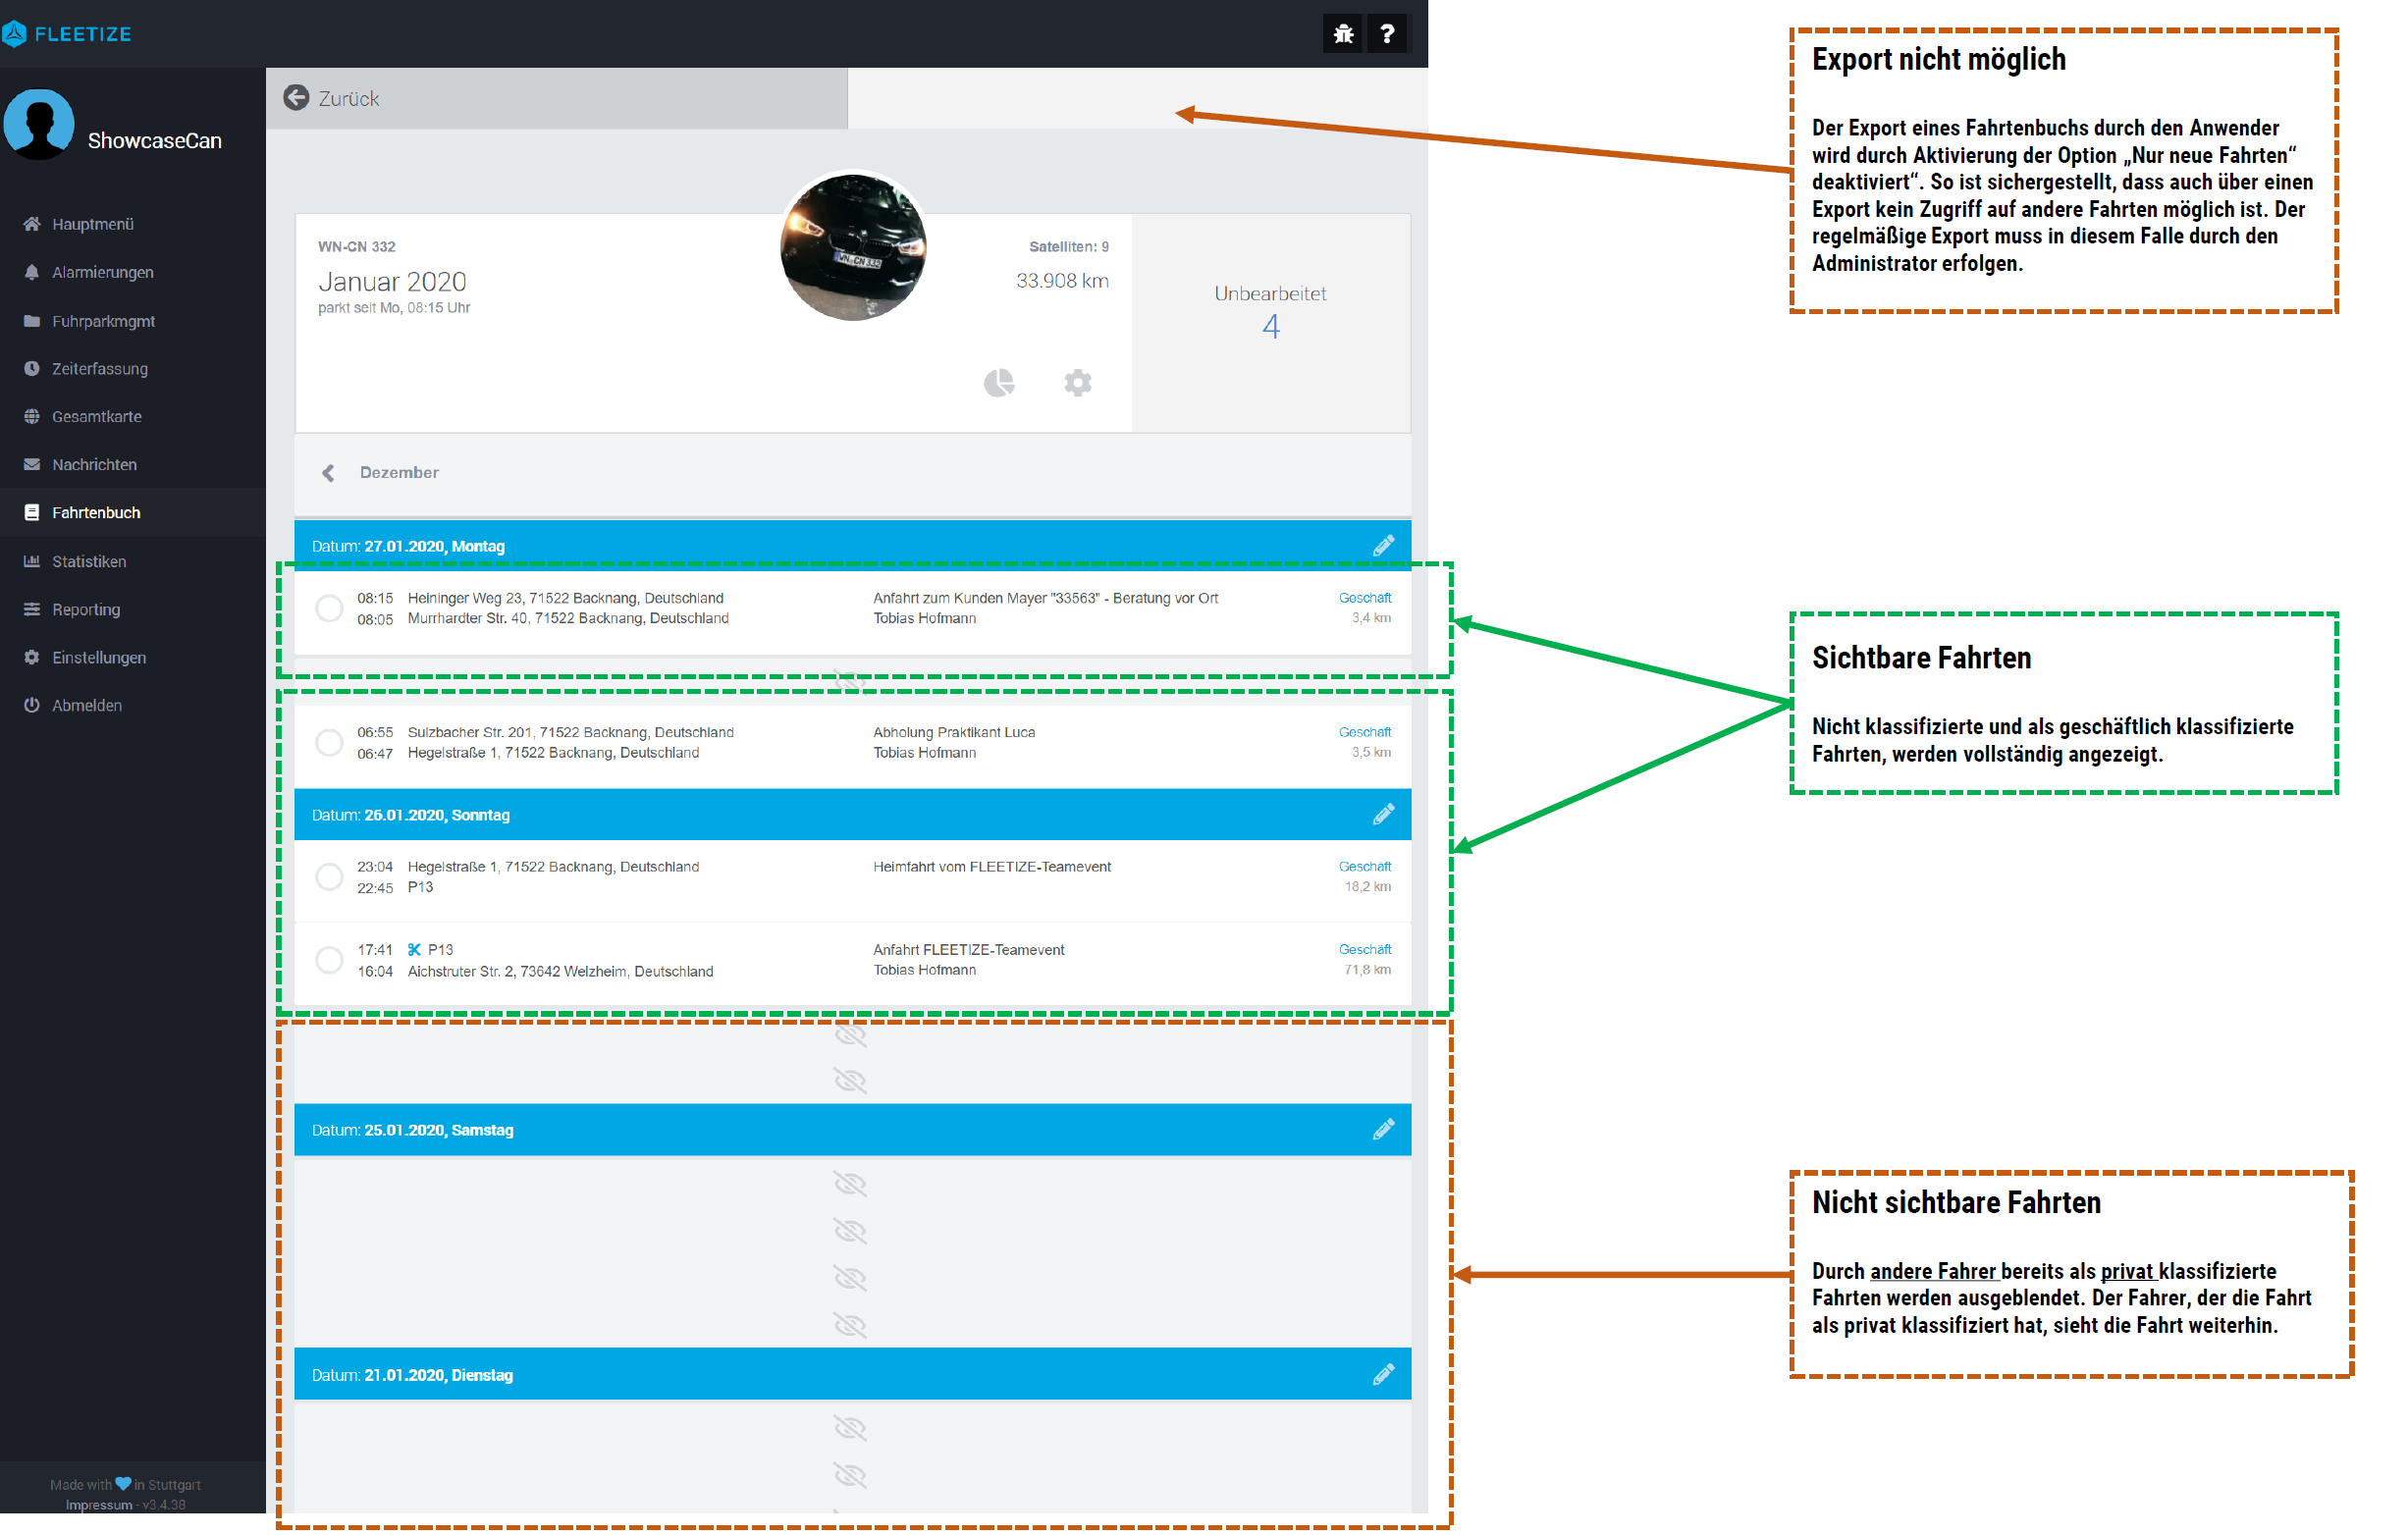Open the vehicle photo thumbnail
Image resolution: width=2408 pixels, height=1535 pixels.
[854, 247]
